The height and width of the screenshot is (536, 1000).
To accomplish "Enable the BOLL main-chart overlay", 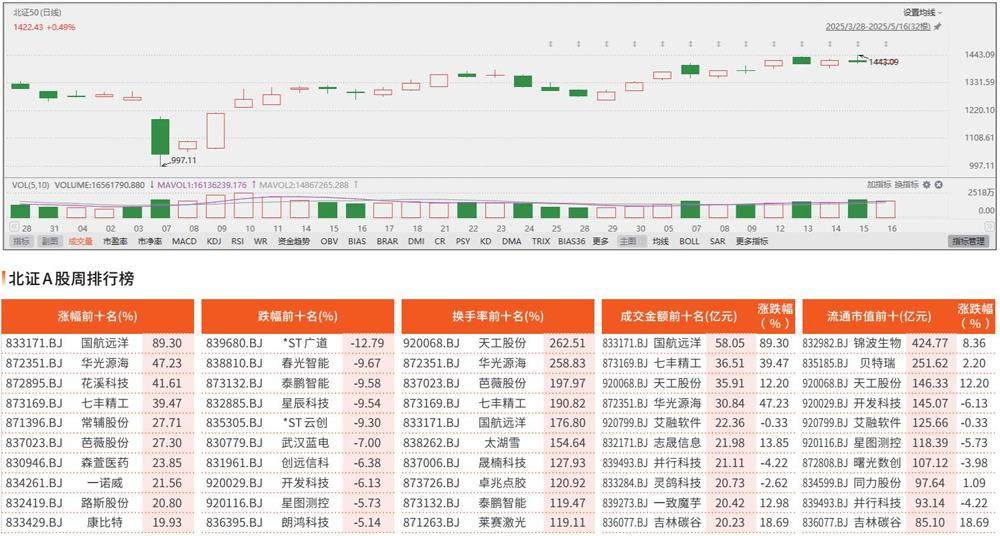I will coord(689,241).
